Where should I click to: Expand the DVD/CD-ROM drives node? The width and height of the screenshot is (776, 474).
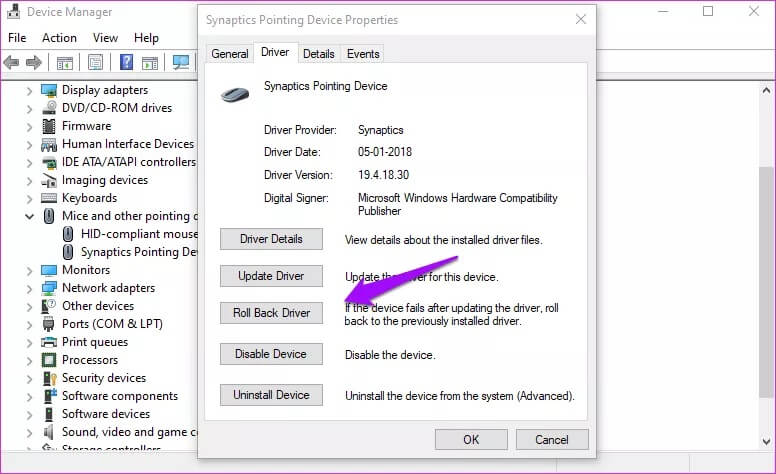[x=29, y=109]
